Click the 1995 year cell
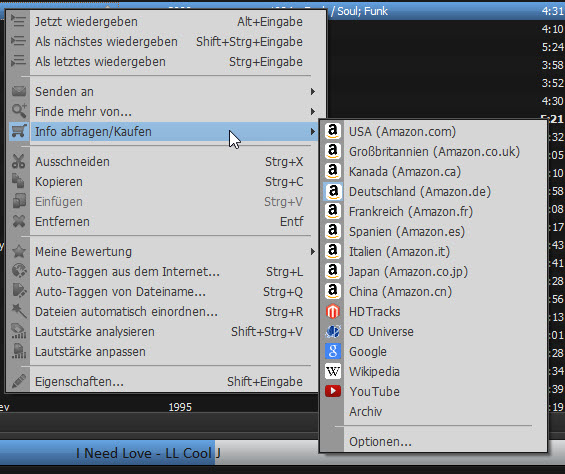The height and width of the screenshot is (474, 565). pos(180,407)
